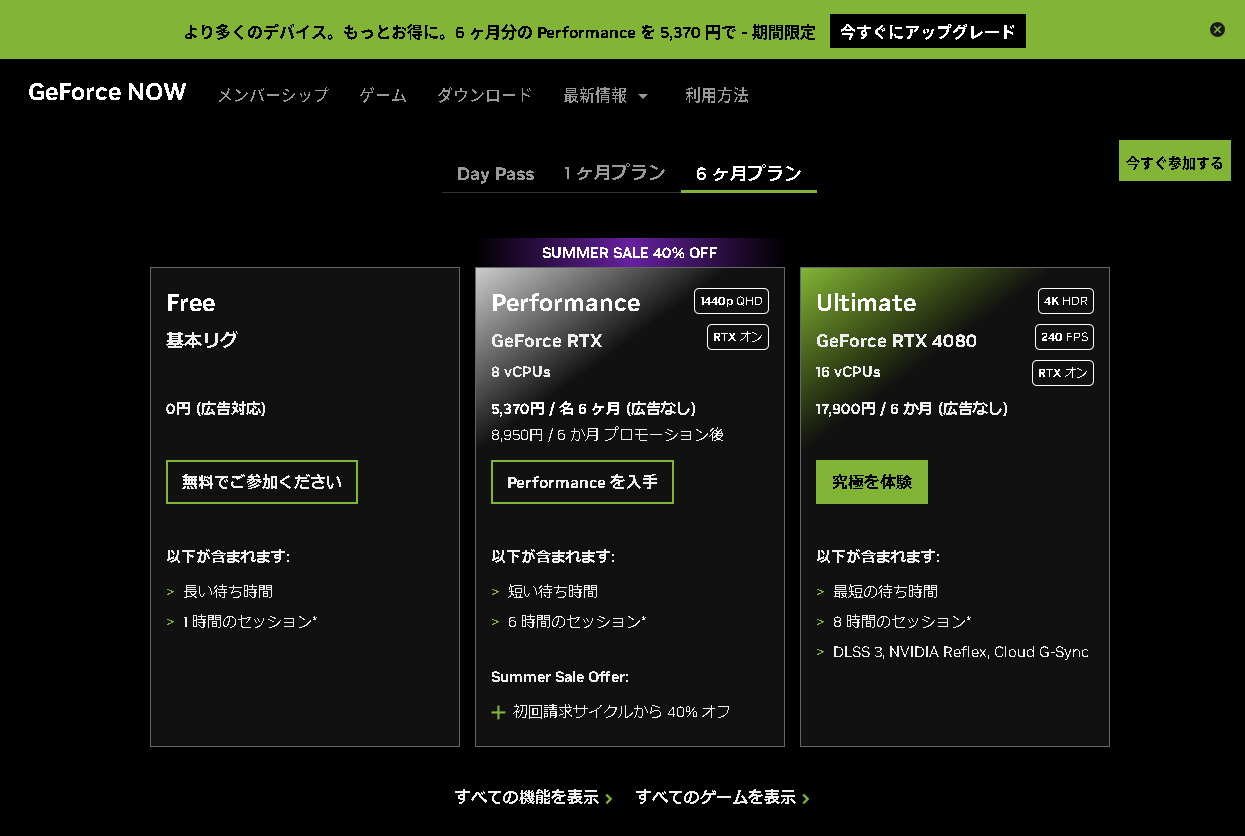Click the plus icon beside the 40% off offer
1245x836 pixels.
(497, 712)
